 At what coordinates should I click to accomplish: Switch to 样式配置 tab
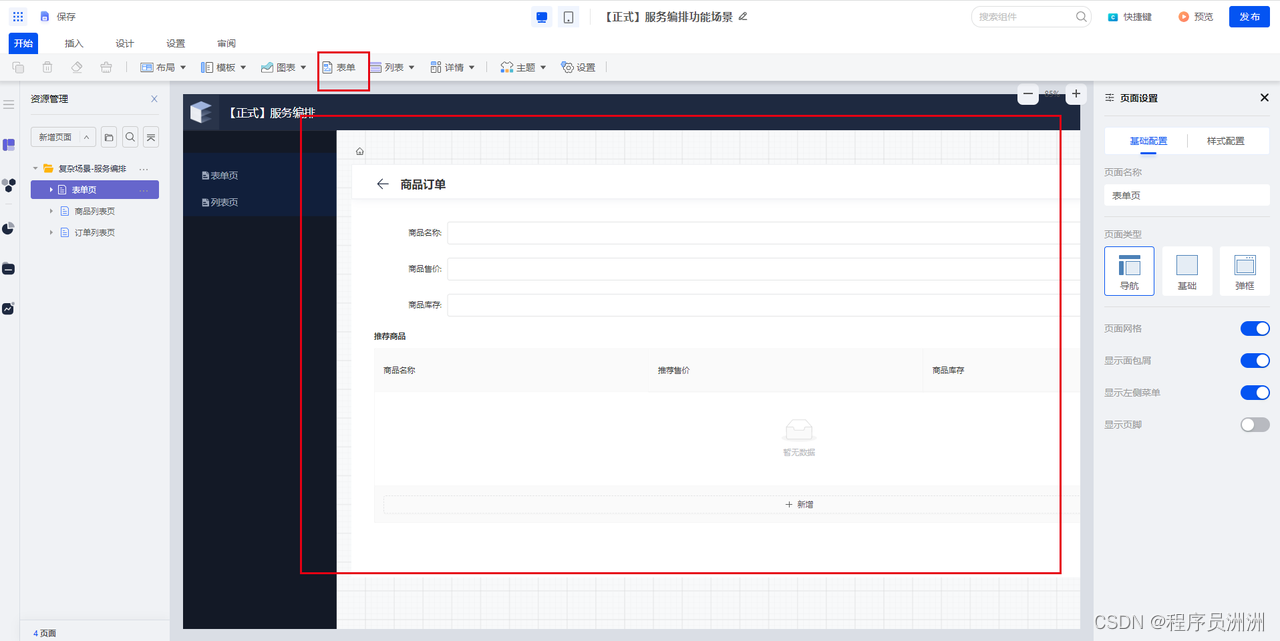click(1226, 141)
